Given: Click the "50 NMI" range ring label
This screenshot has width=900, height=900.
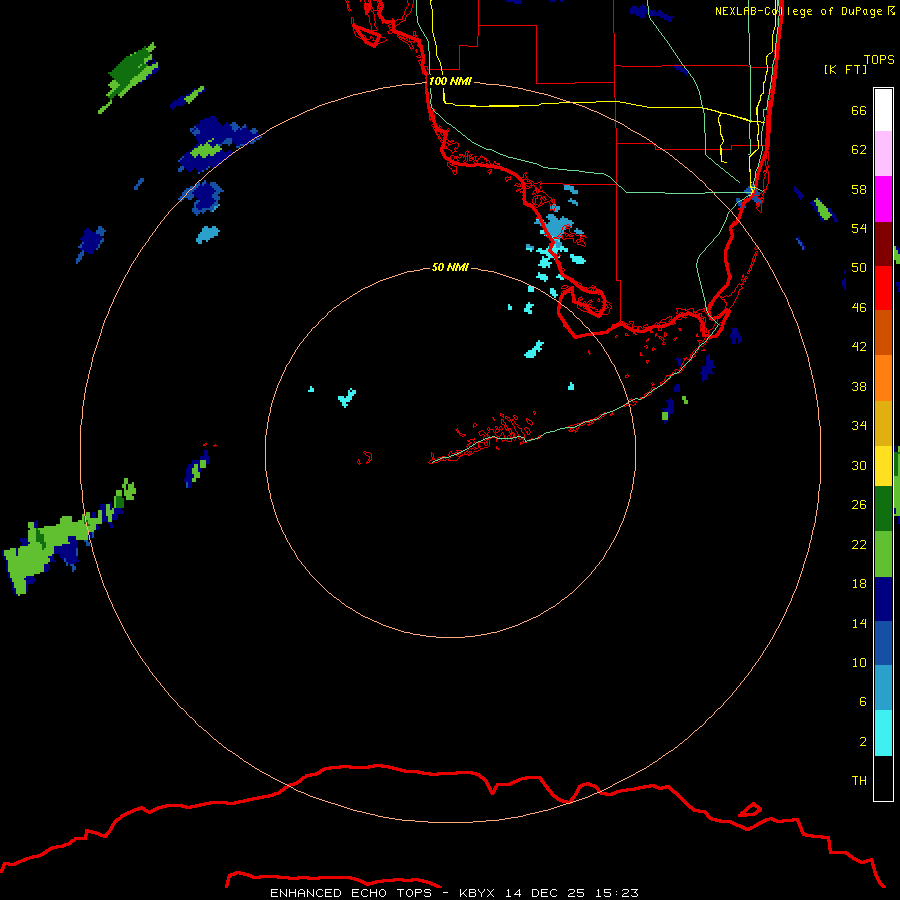Looking at the screenshot, I should (450, 267).
